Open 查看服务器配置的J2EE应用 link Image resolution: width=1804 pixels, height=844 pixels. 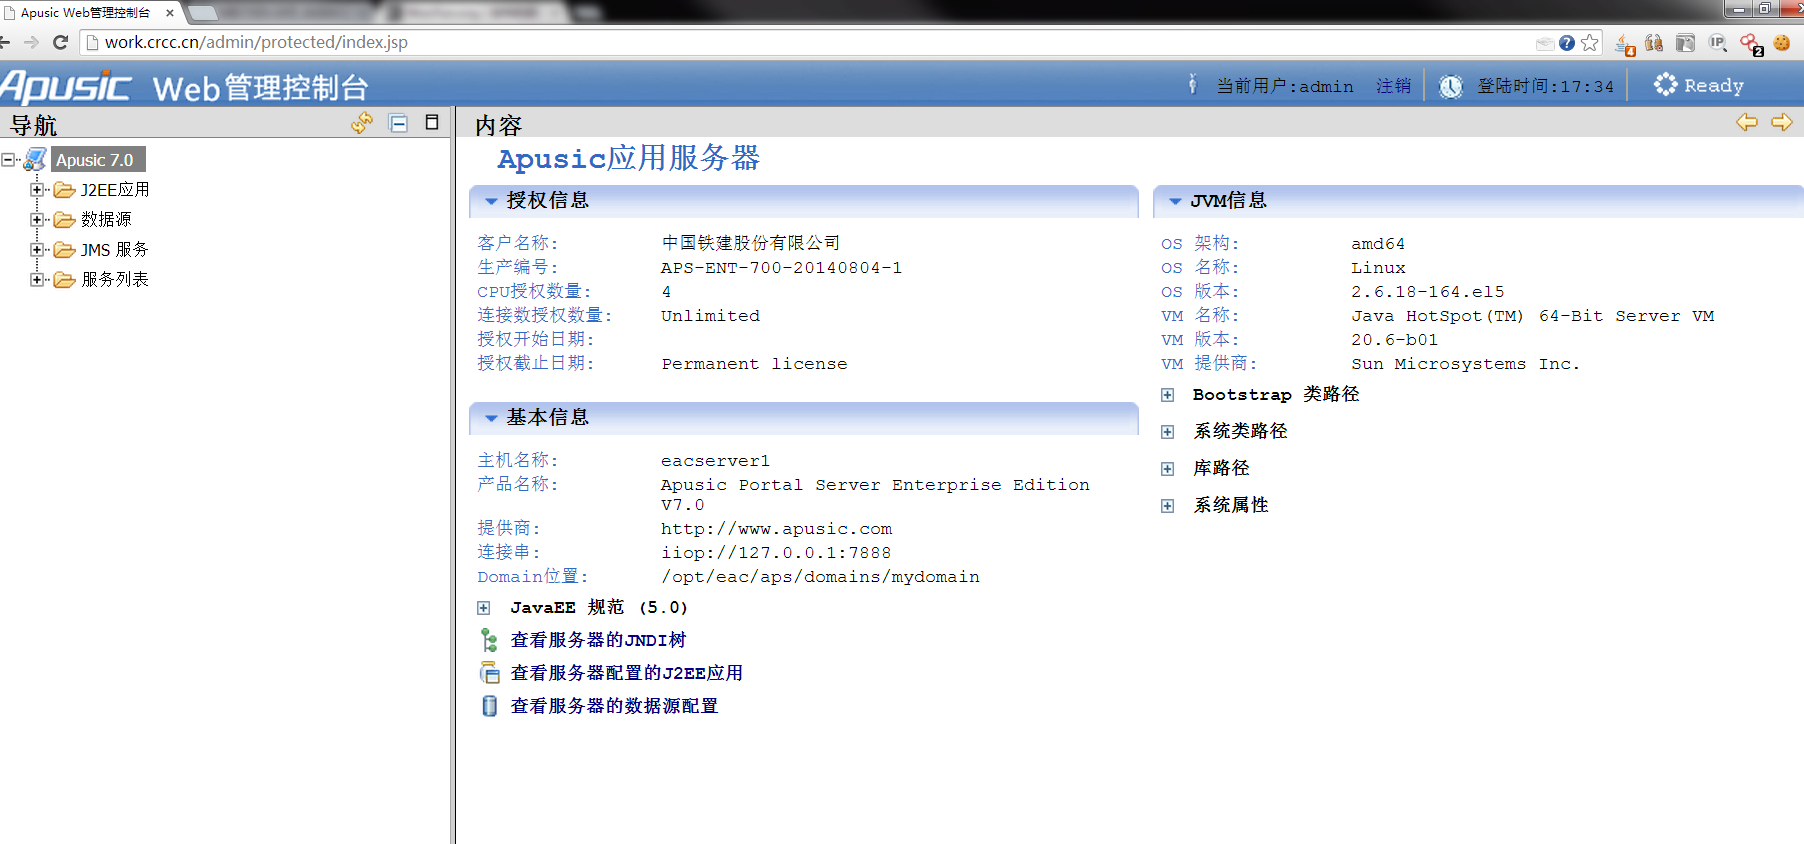626,673
